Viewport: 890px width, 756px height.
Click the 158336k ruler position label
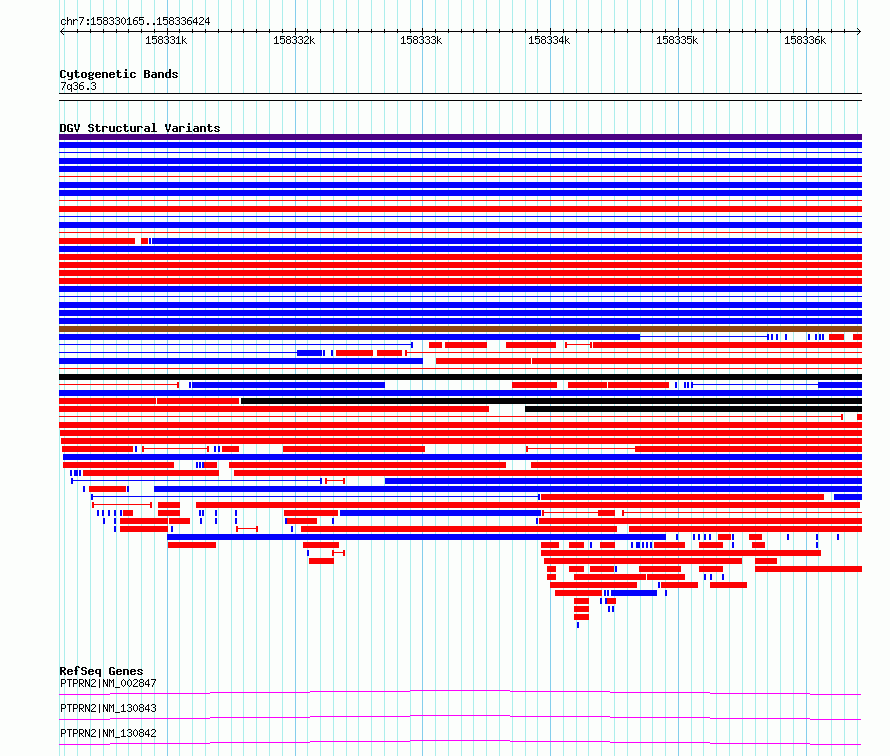[805, 40]
